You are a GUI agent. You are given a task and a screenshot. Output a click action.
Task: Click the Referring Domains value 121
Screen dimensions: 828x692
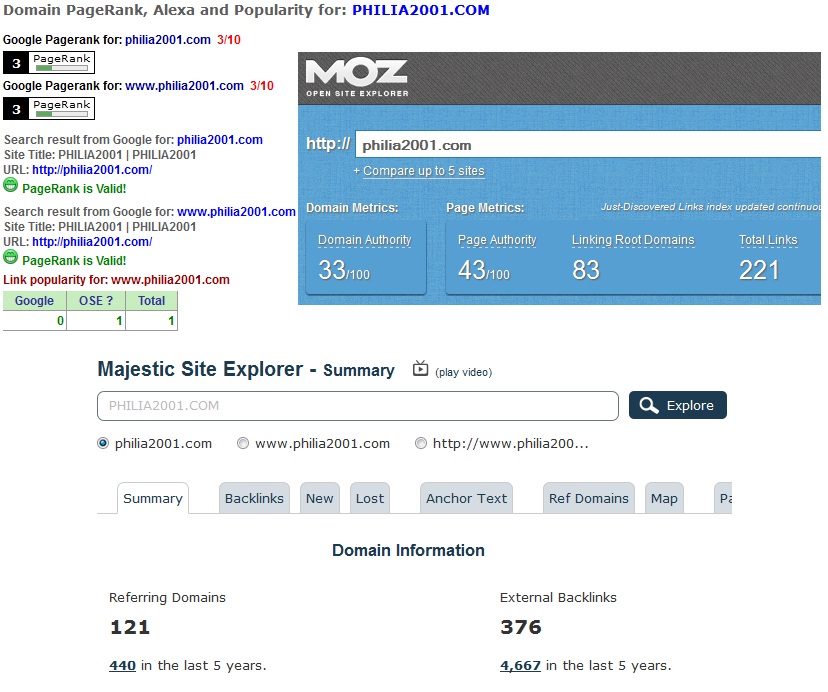[130, 627]
